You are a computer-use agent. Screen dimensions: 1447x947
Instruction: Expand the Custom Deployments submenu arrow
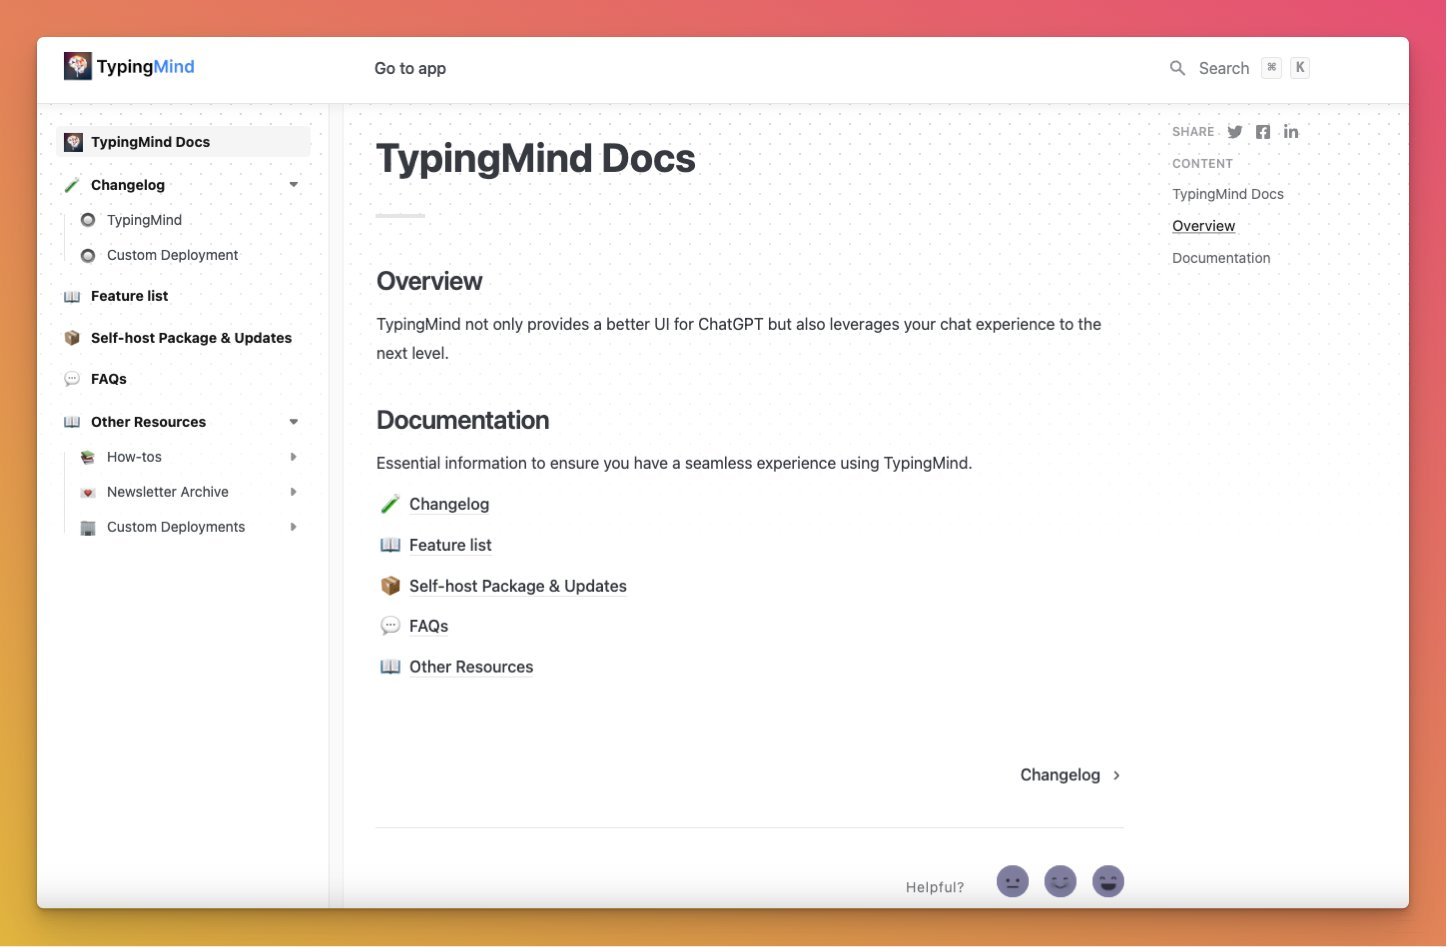coord(293,527)
